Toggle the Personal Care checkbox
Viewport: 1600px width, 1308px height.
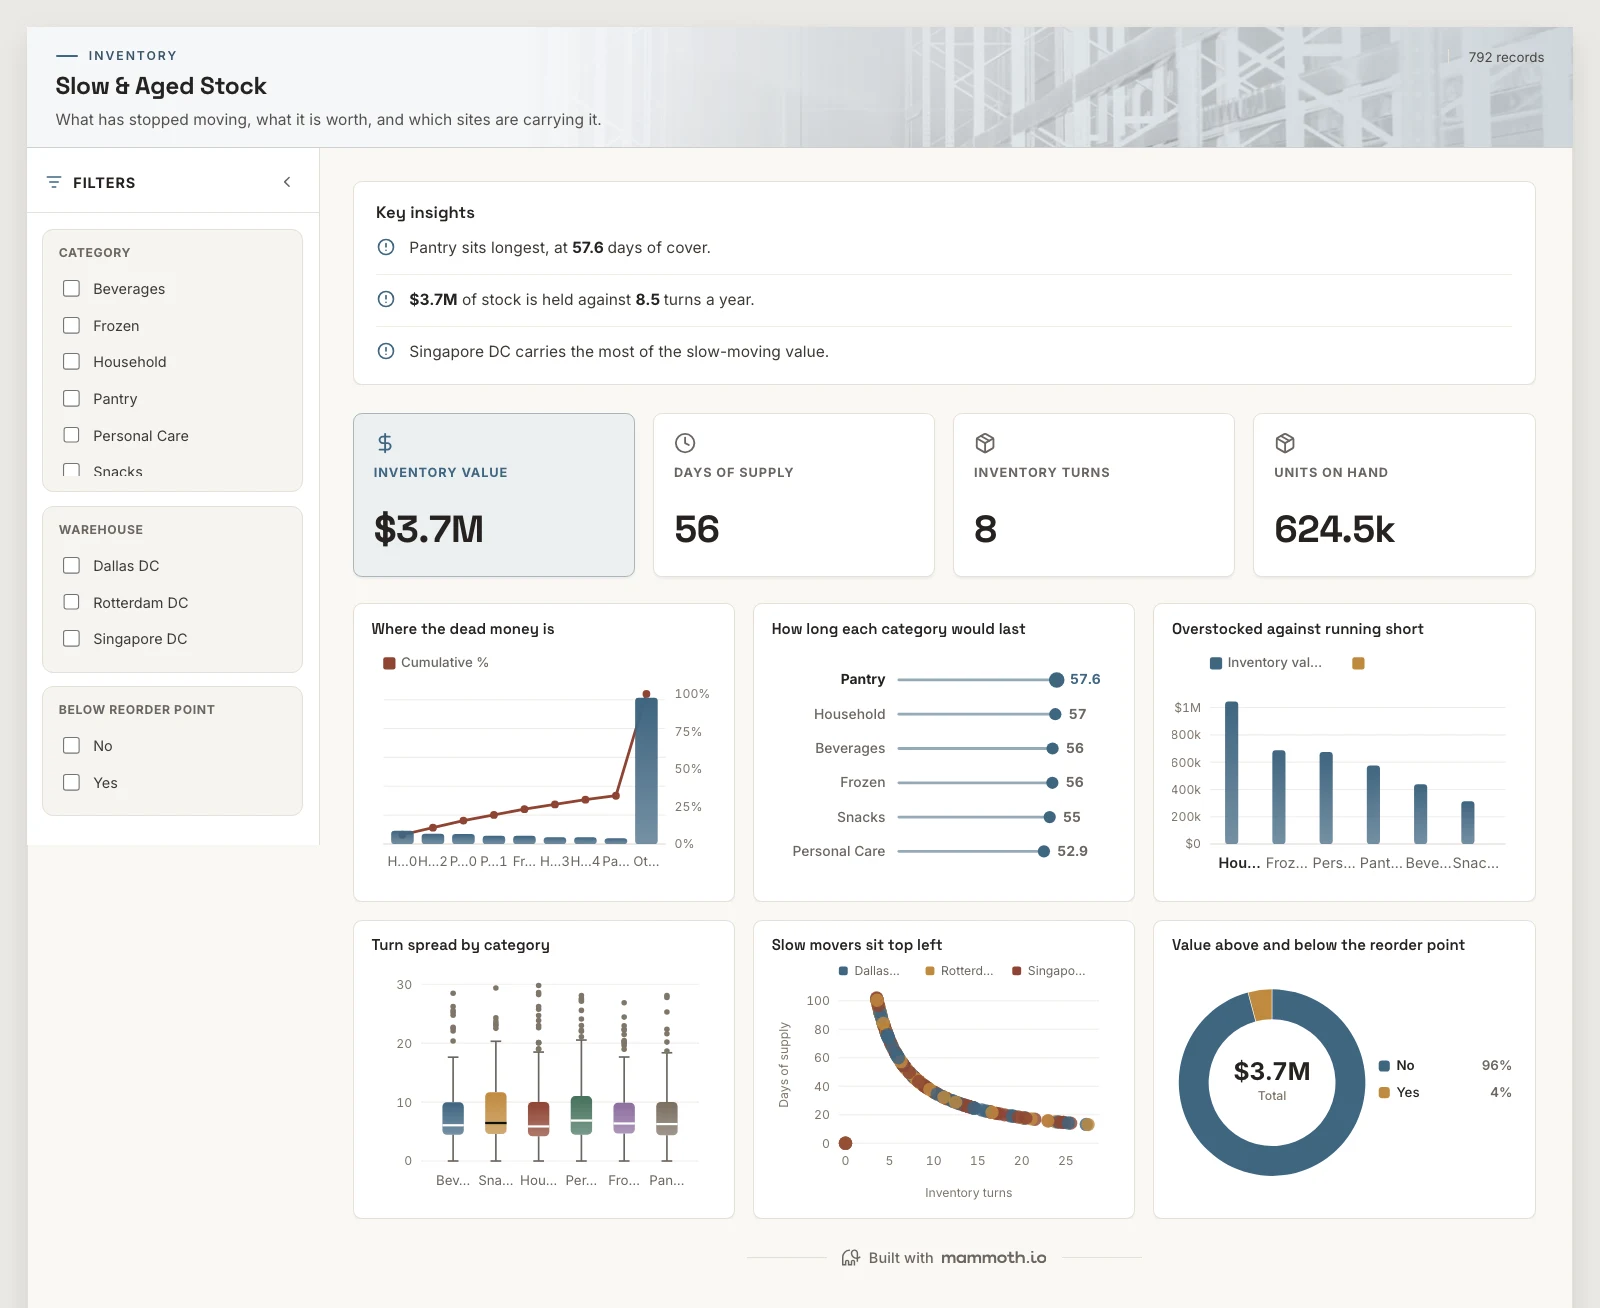point(71,435)
